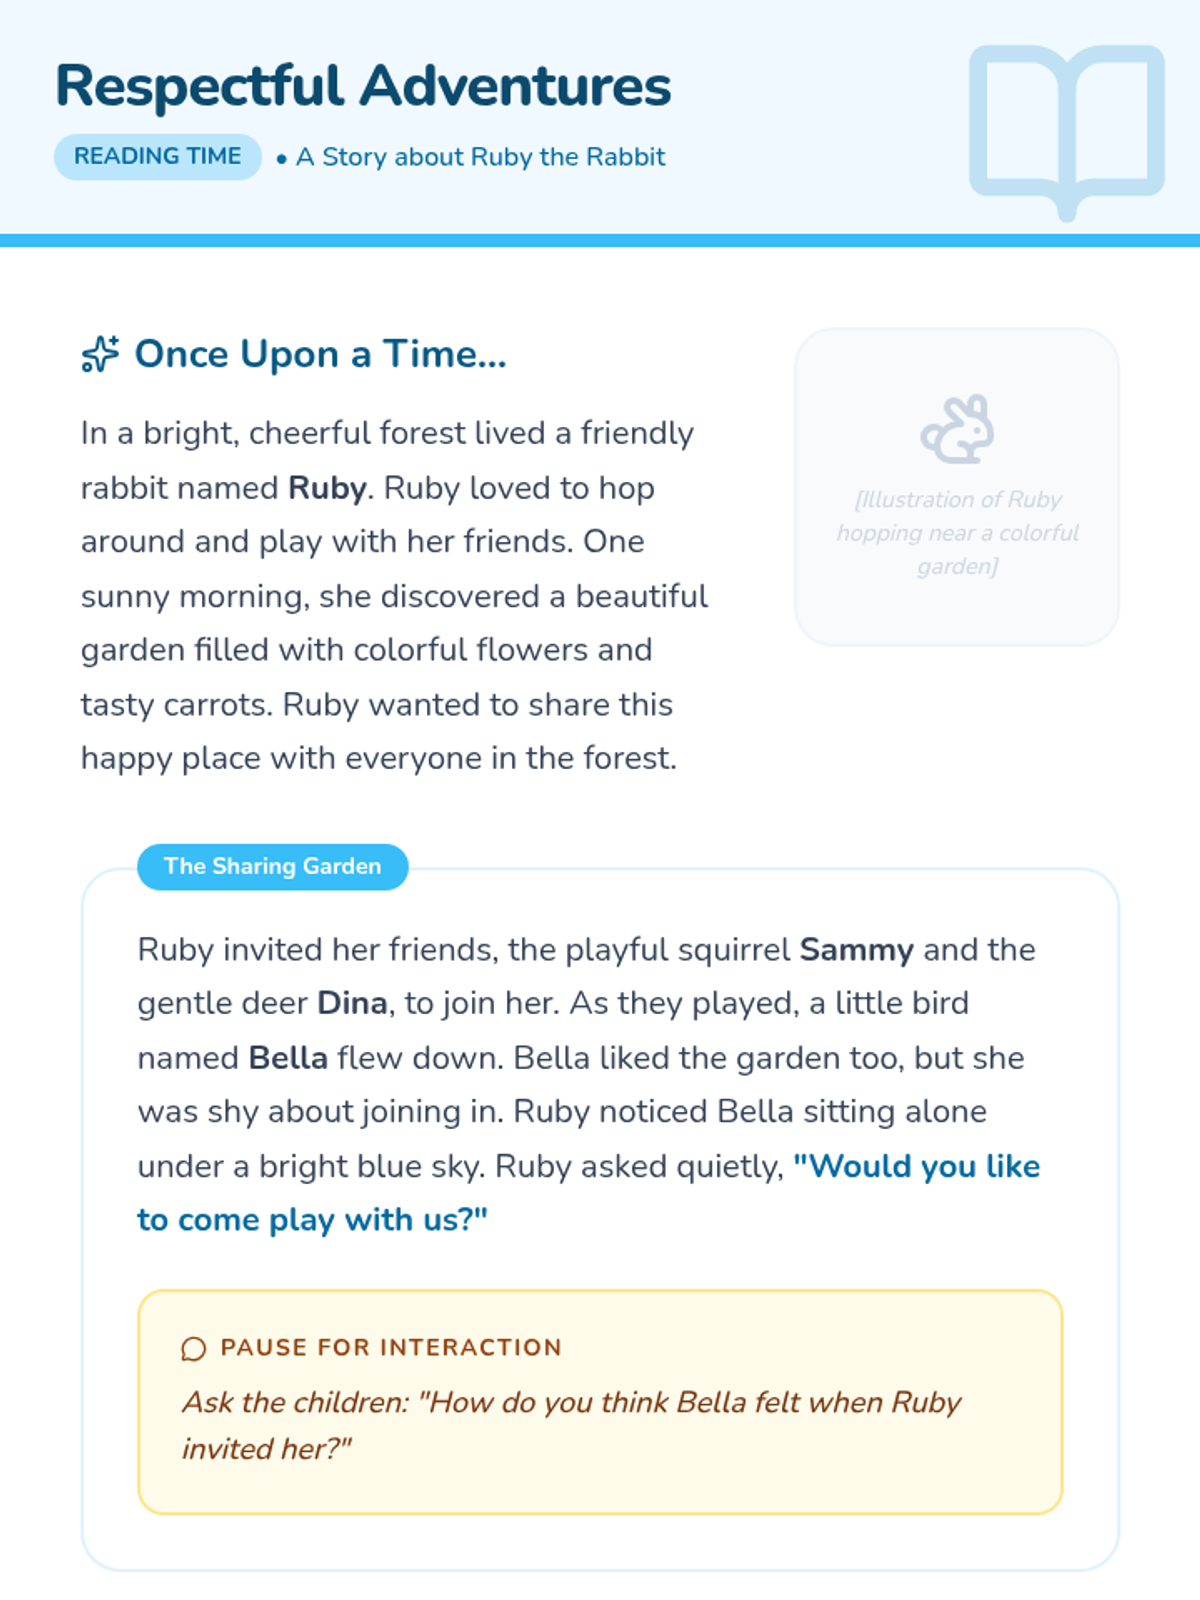Image resolution: width=1200 pixels, height=1600 pixels.
Task: Select The Sharing Garden label pill
Action: tap(273, 866)
